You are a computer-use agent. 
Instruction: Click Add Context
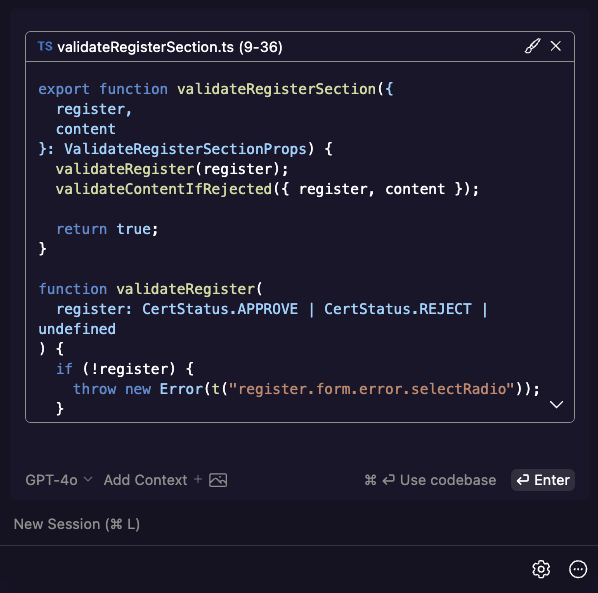click(145, 480)
